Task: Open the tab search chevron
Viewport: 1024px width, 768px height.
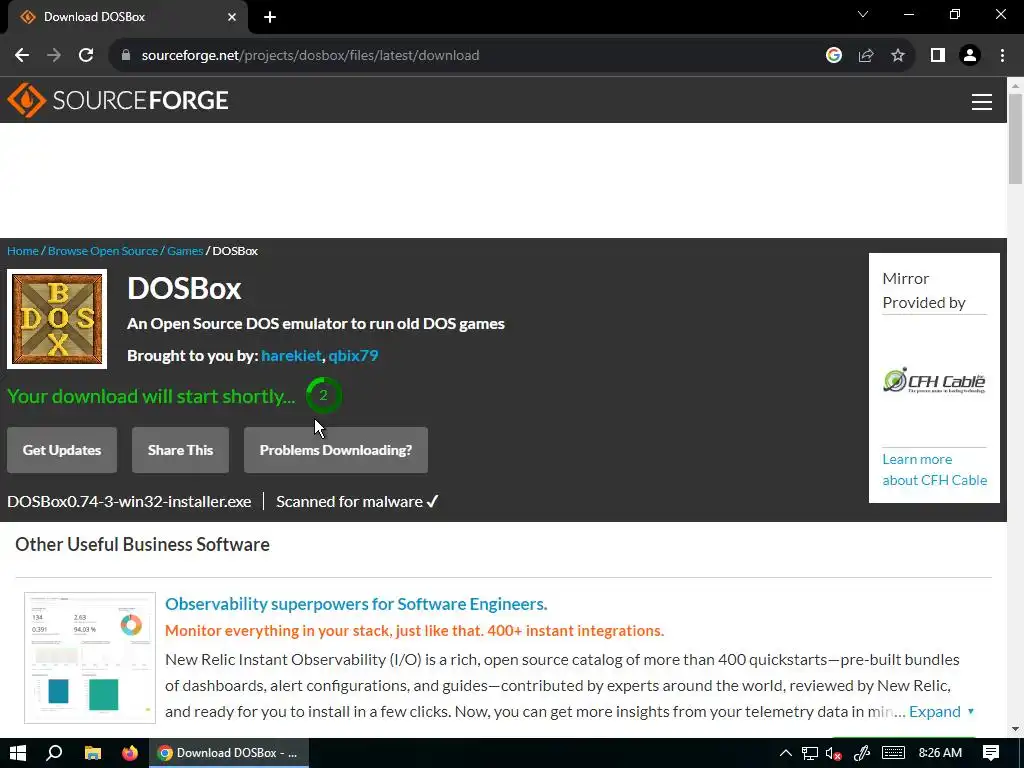Action: click(863, 14)
